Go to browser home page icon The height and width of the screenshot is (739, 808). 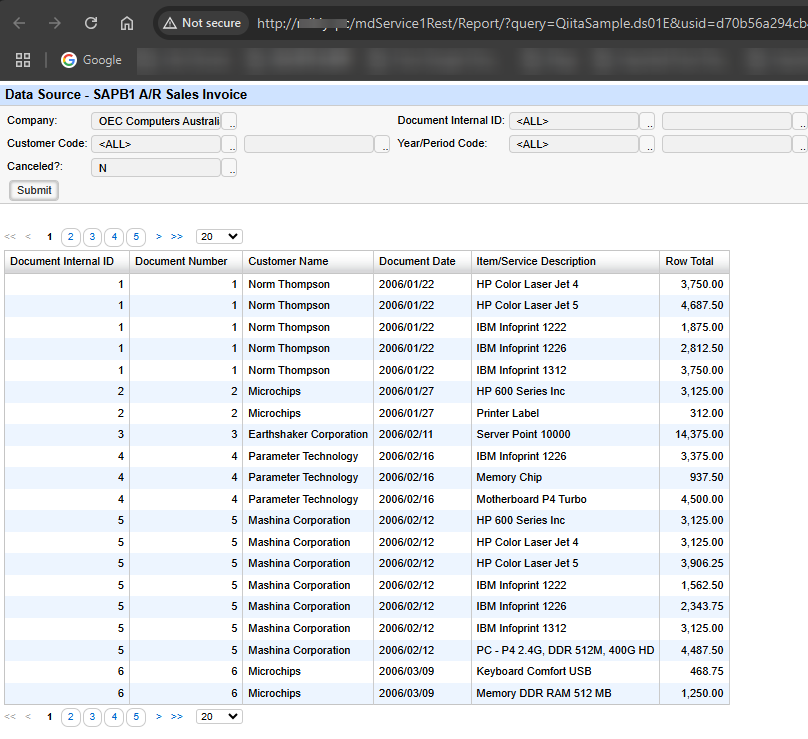(127, 23)
